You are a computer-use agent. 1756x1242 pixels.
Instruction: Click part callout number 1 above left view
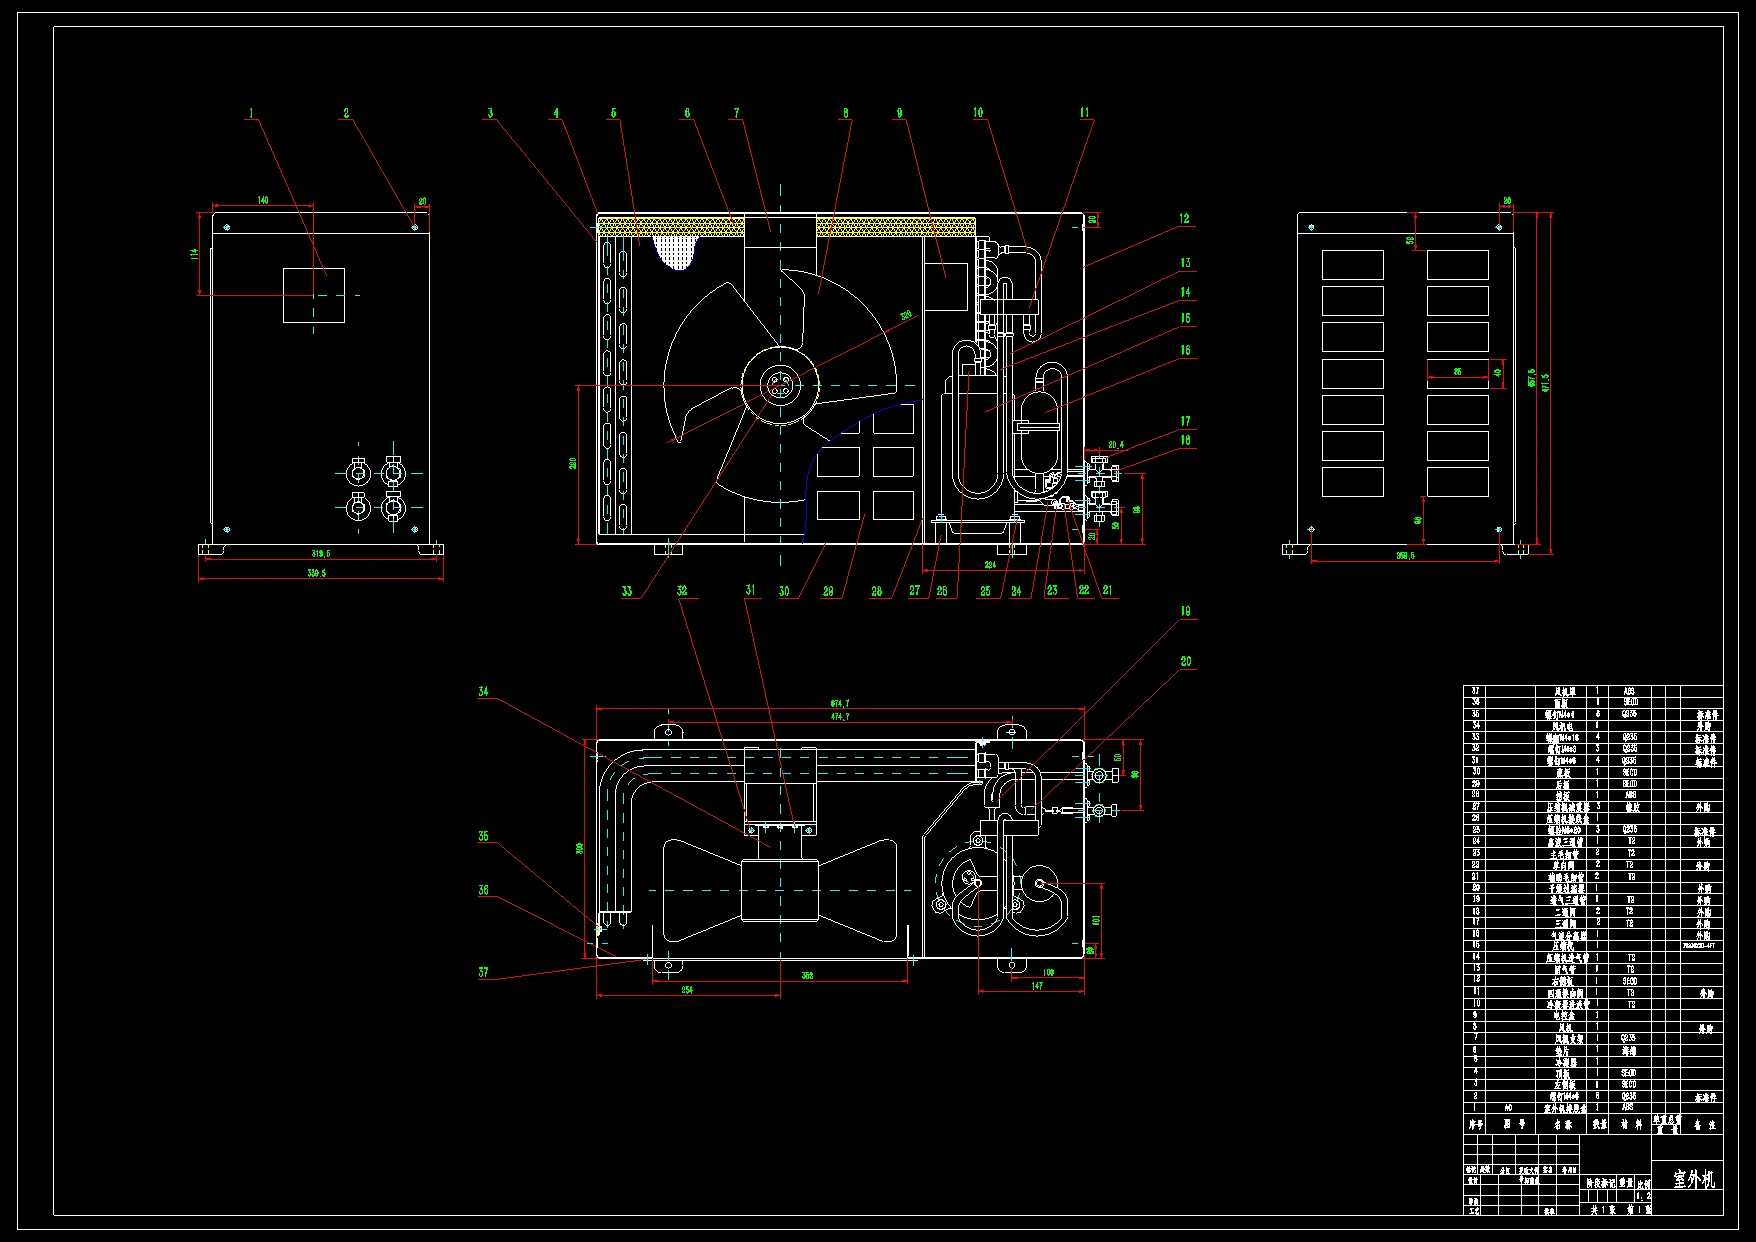coord(251,114)
